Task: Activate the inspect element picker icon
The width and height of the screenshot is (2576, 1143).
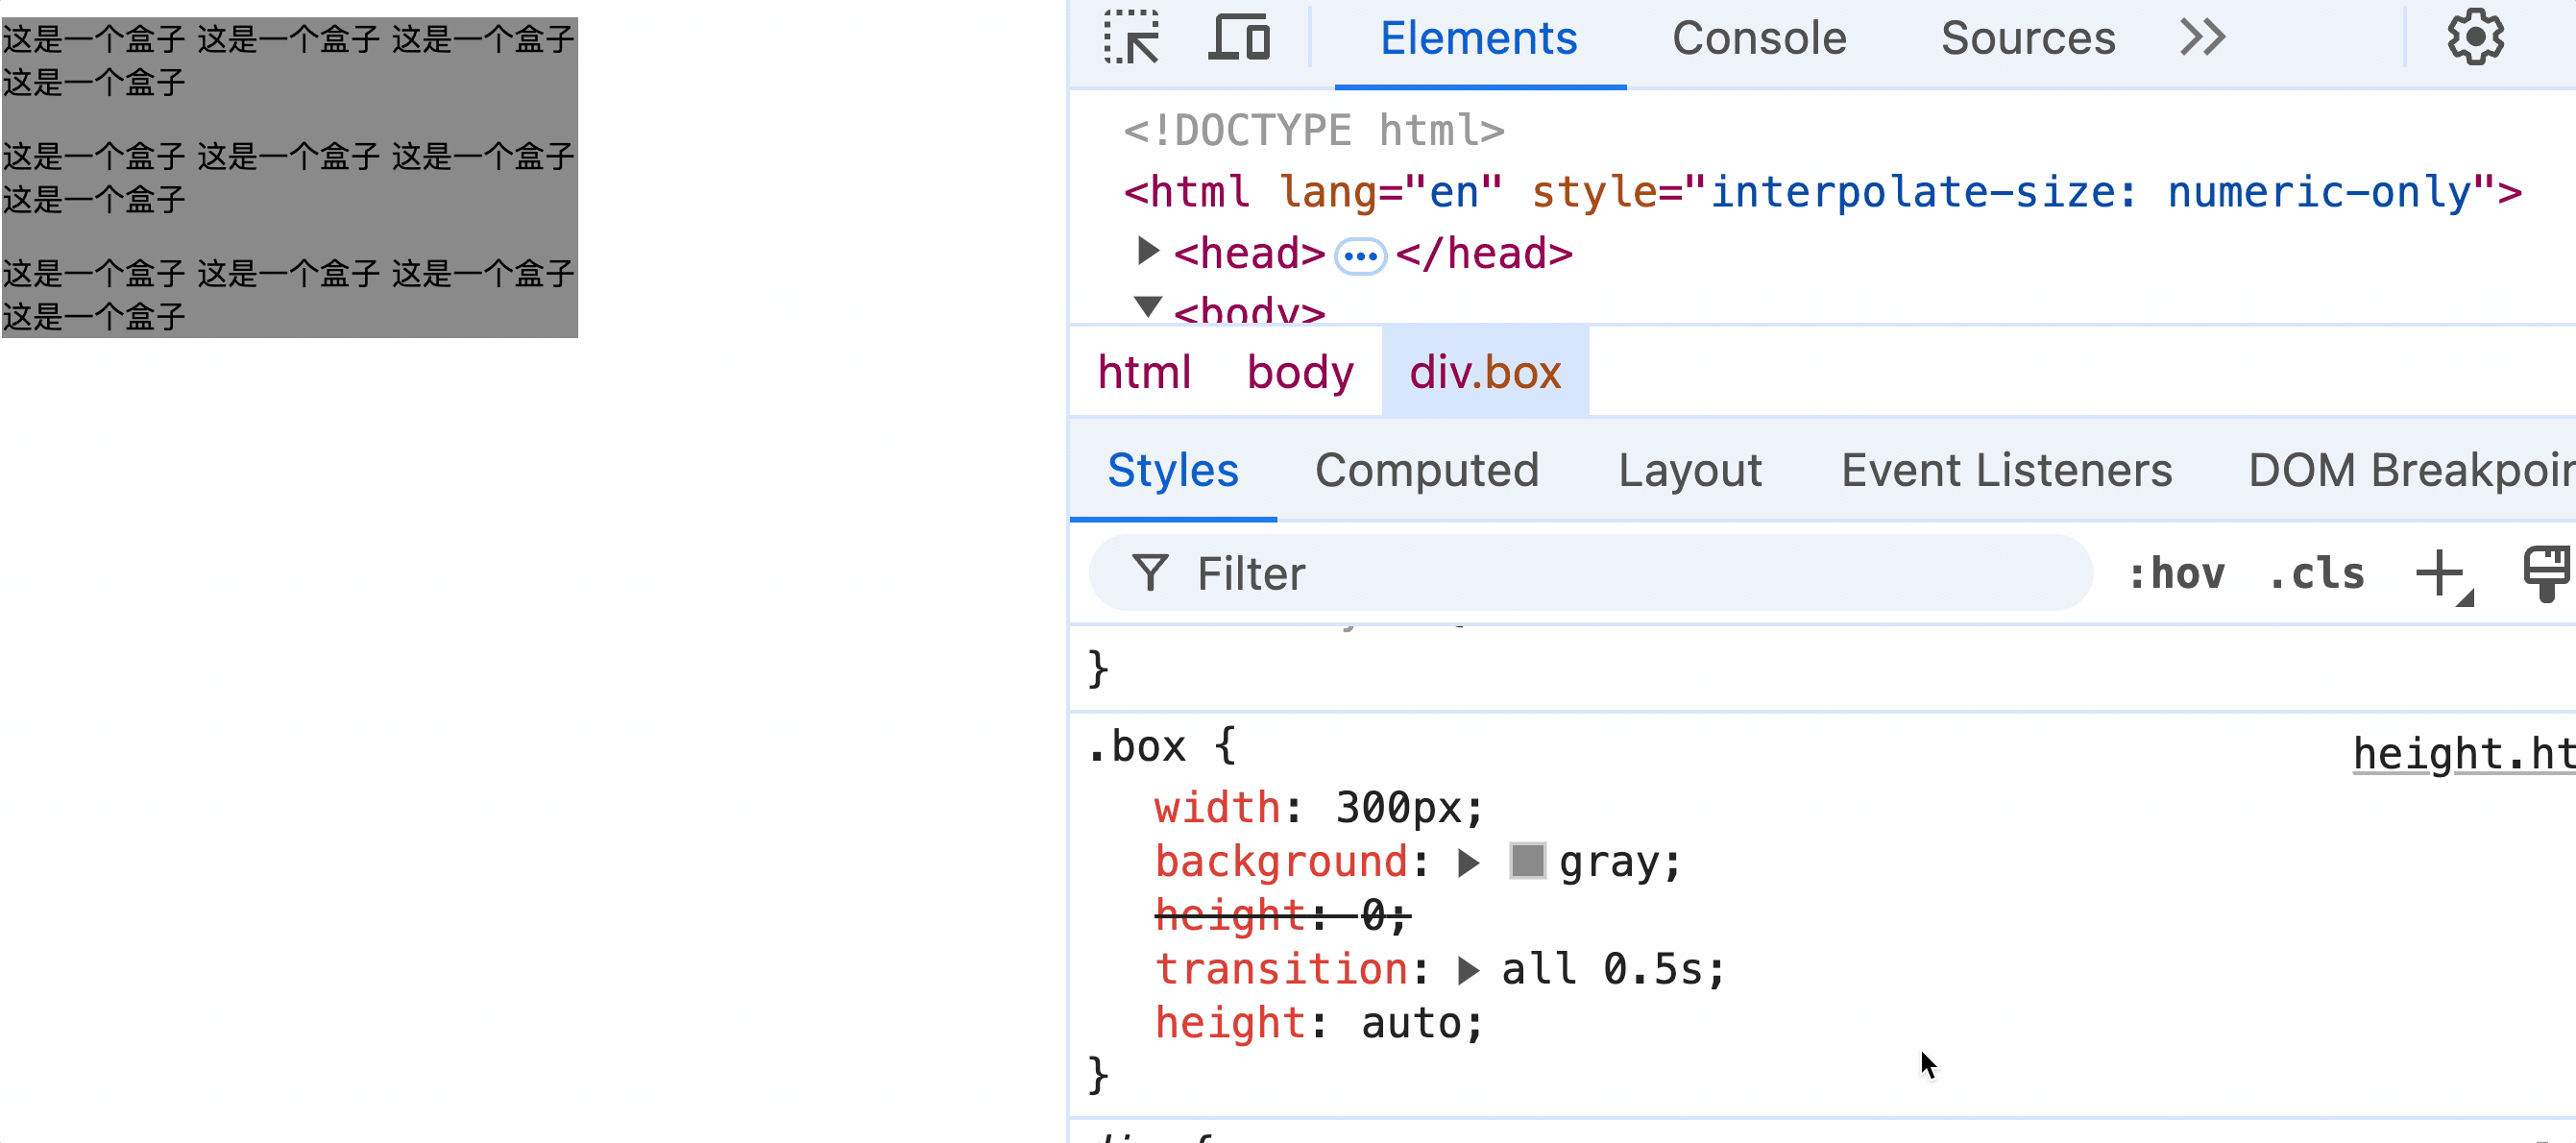Action: tap(1132, 38)
